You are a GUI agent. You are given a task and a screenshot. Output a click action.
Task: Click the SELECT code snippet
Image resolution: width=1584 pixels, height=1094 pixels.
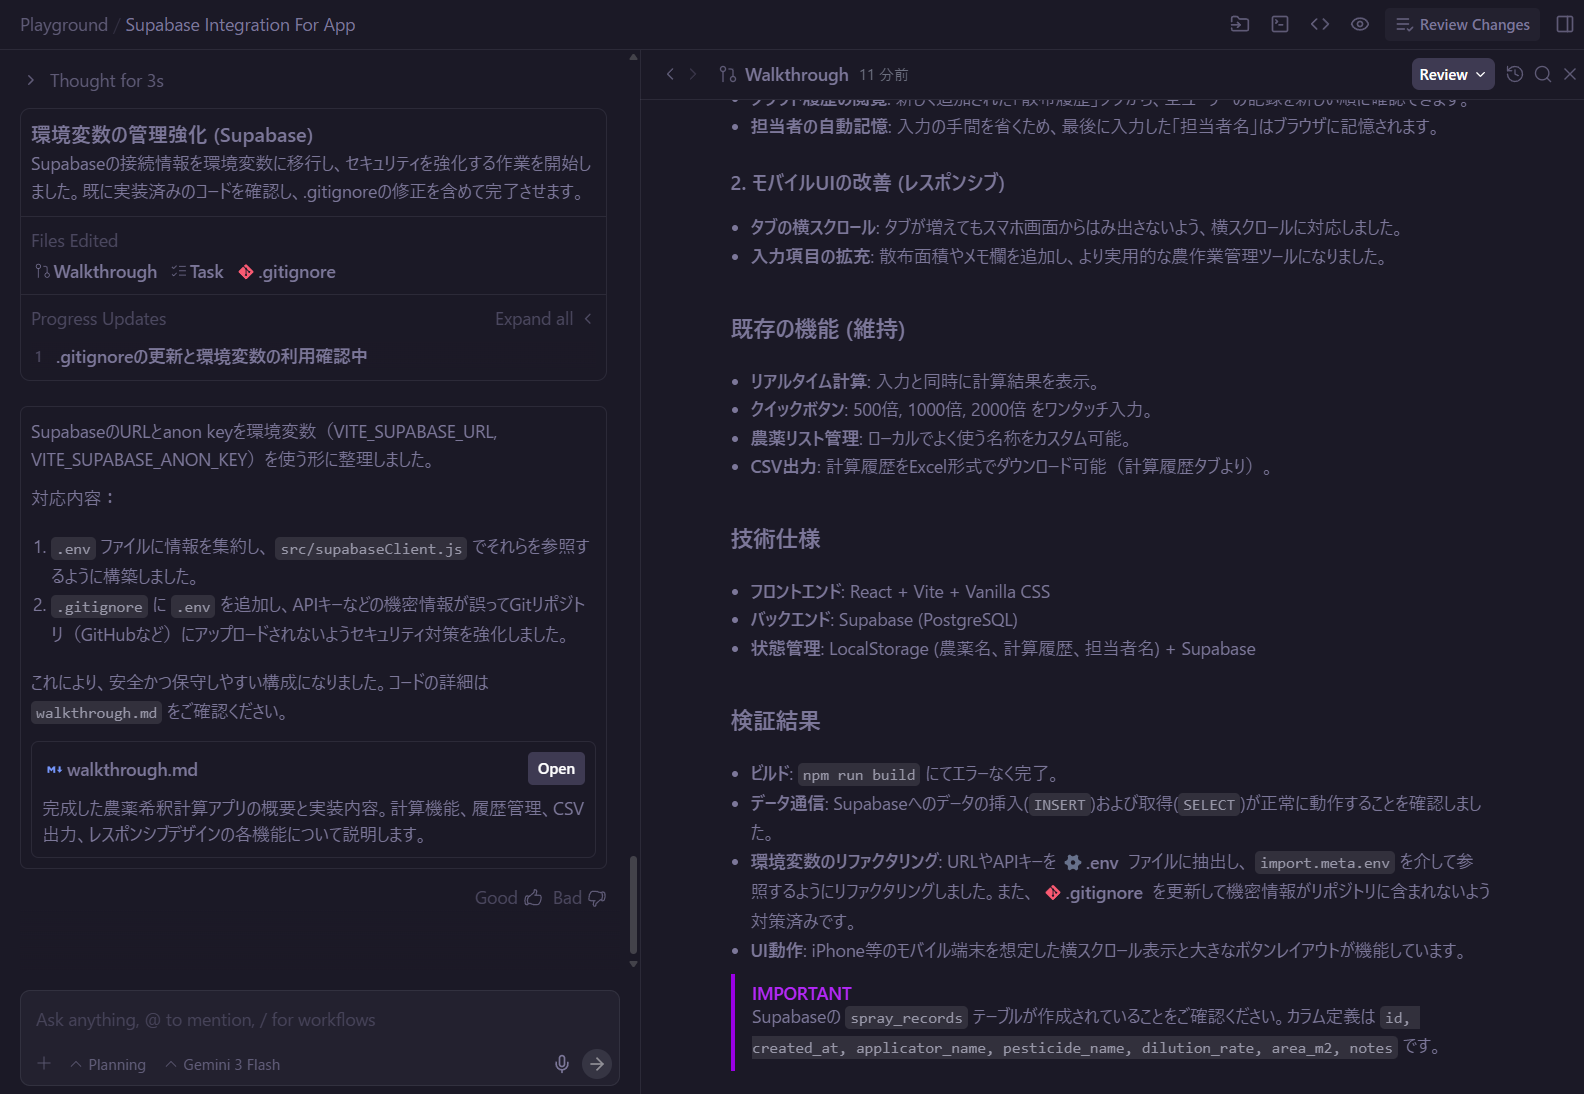[x=1209, y=805]
